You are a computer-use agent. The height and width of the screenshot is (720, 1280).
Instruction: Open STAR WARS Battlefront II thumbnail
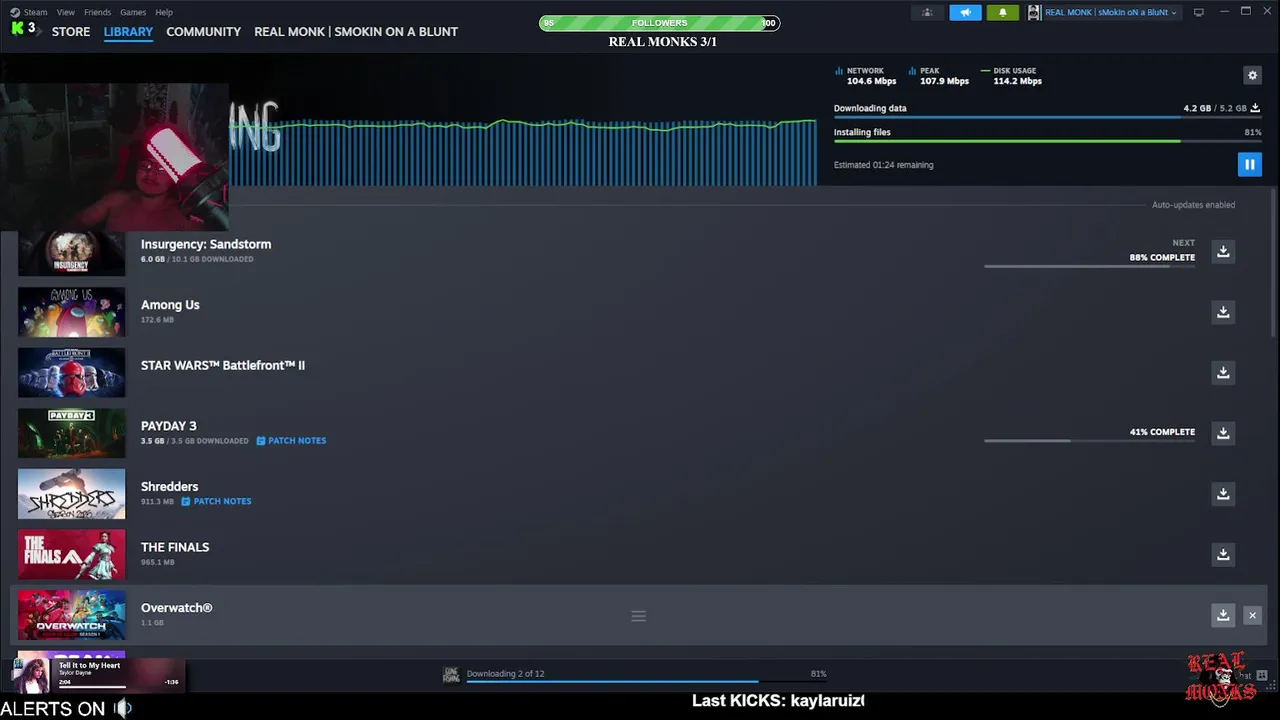tap(72, 372)
